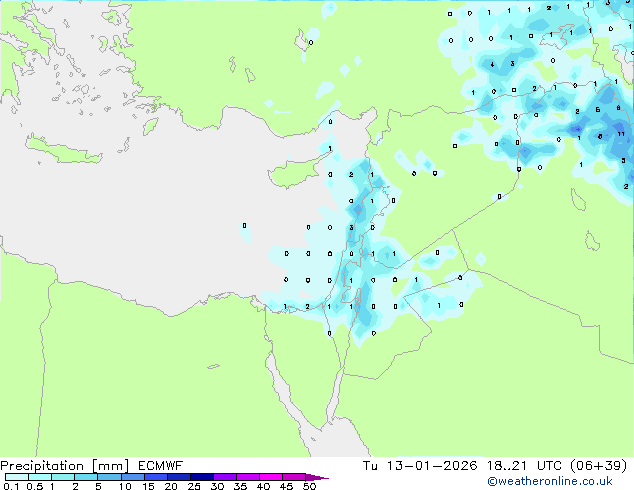Click the '(06+39)' forecast run text

pos(599,466)
